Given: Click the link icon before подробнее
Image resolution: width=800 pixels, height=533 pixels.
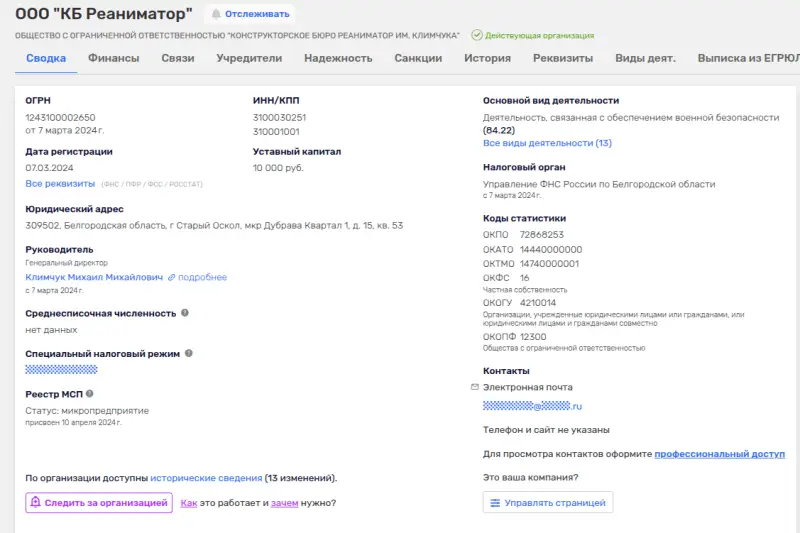Looking at the screenshot, I should [171, 277].
